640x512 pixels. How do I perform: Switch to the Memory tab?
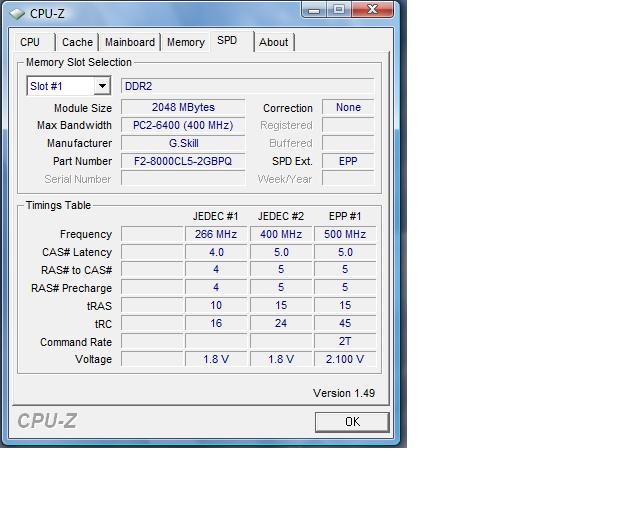tap(186, 42)
